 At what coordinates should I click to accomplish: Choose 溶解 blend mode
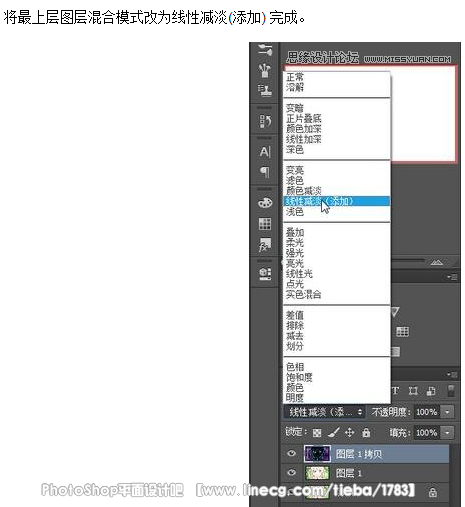tap(295, 87)
